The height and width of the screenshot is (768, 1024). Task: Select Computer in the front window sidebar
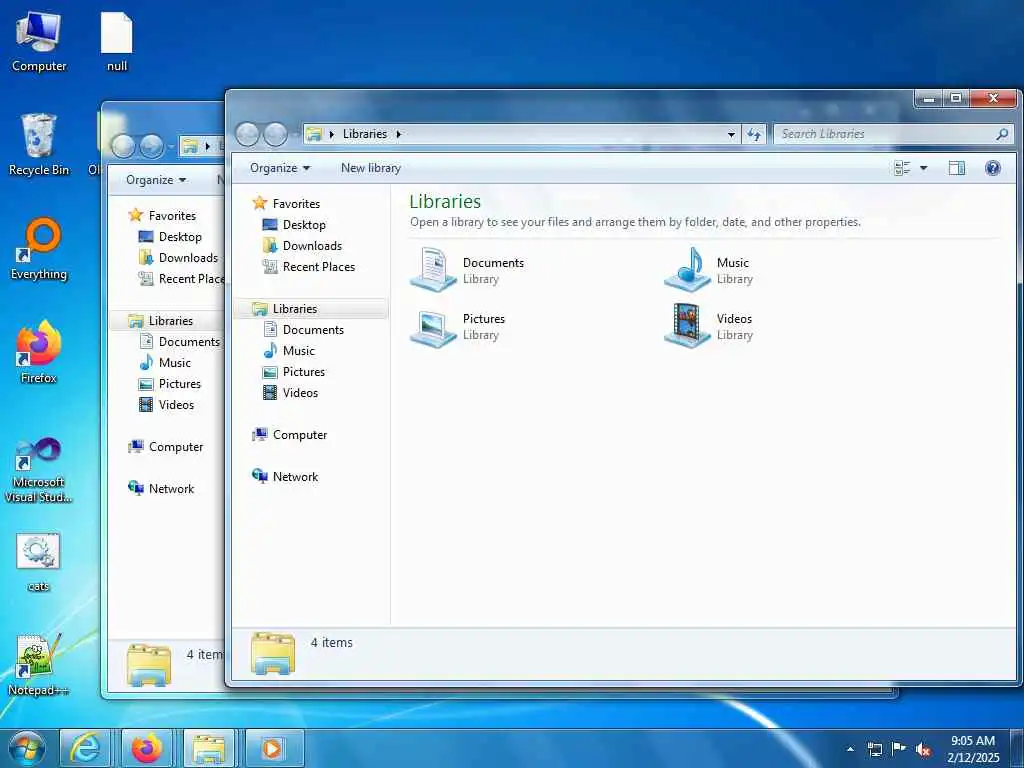tap(289, 434)
